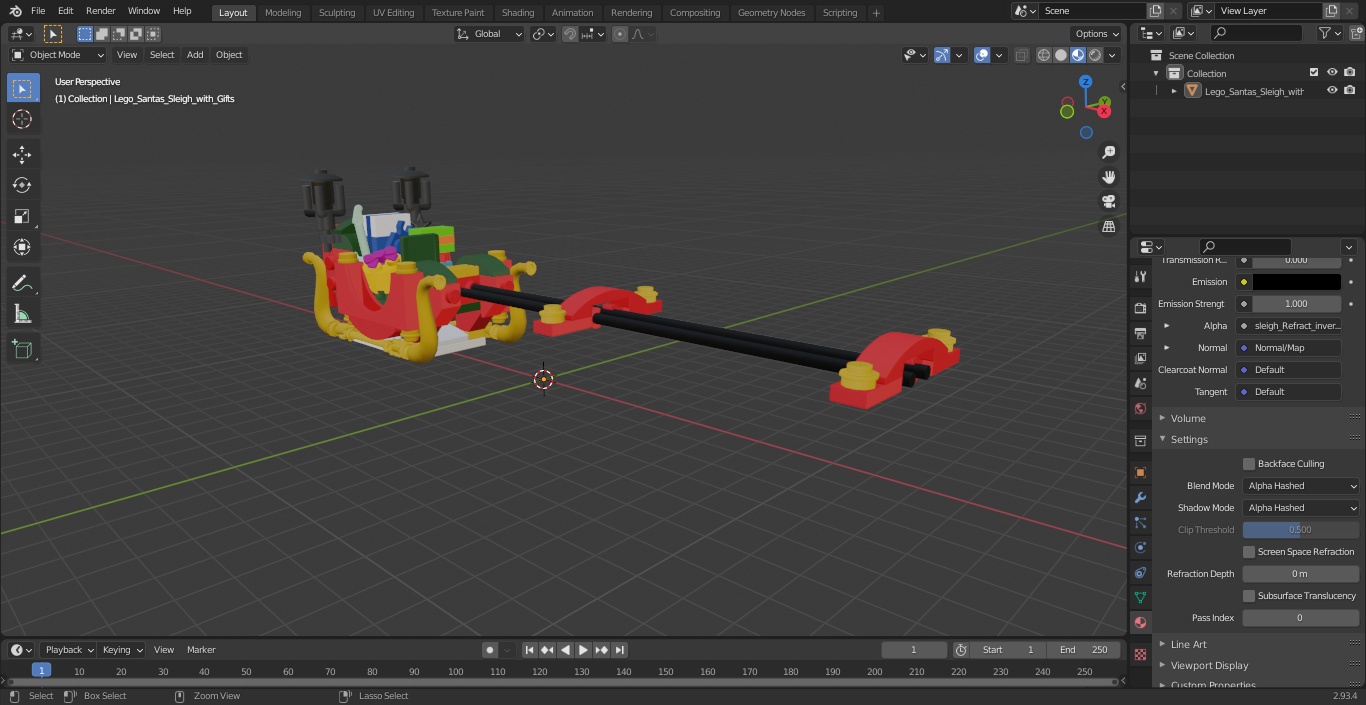The image size is (1366, 705).
Task: Switch to wireframe viewport shading
Action: pos(1044,55)
